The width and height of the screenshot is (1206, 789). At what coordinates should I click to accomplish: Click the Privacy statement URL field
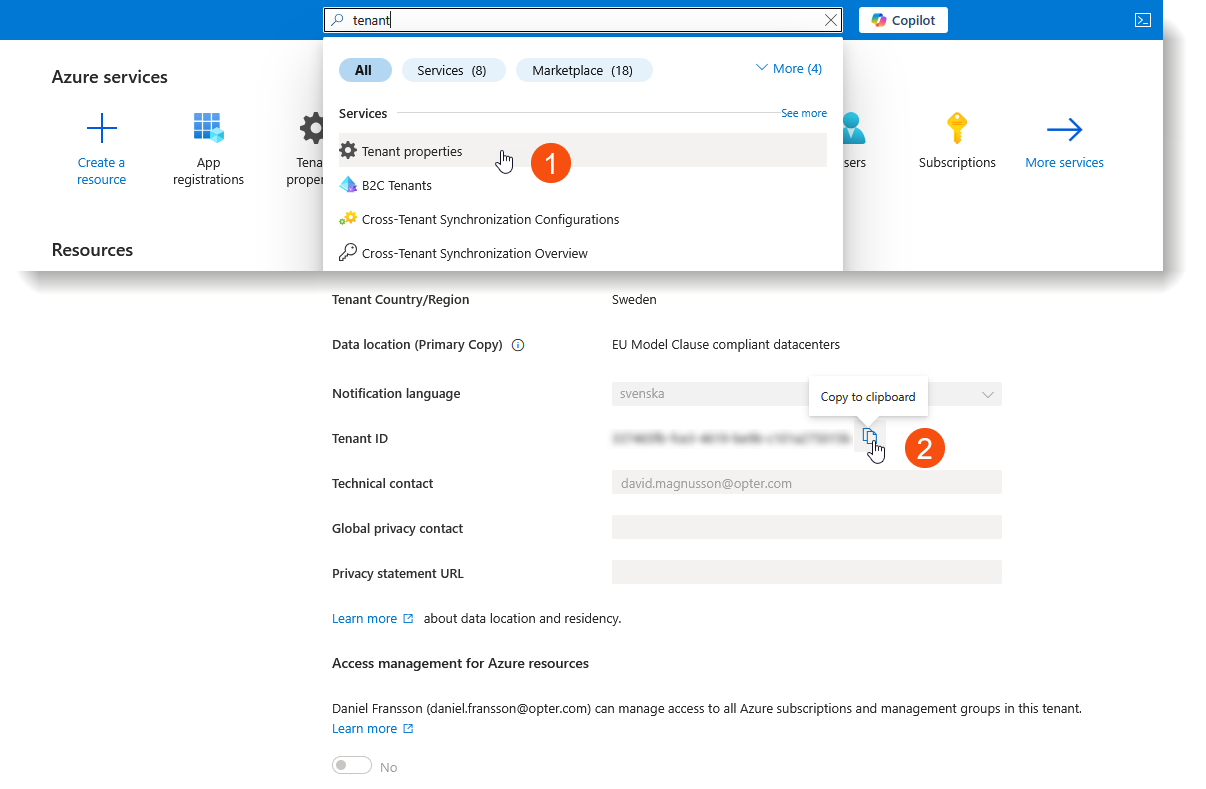(x=806, y=573)
